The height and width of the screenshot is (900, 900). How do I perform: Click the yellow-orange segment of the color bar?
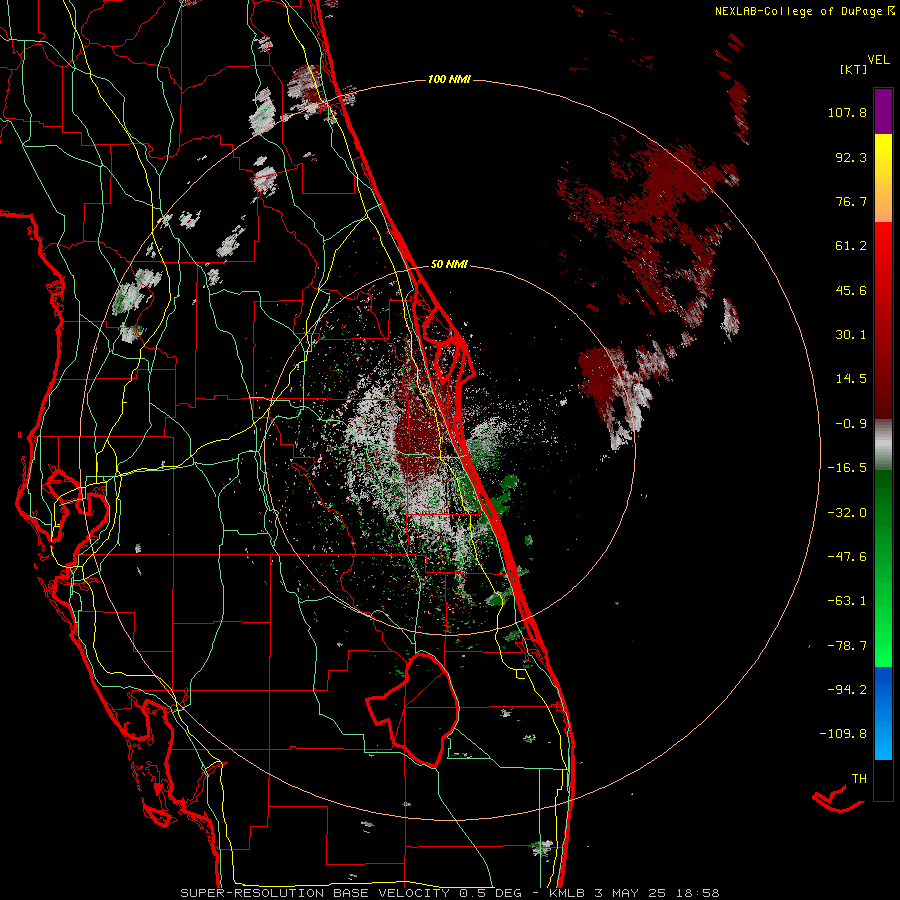(x=883, y=178)
